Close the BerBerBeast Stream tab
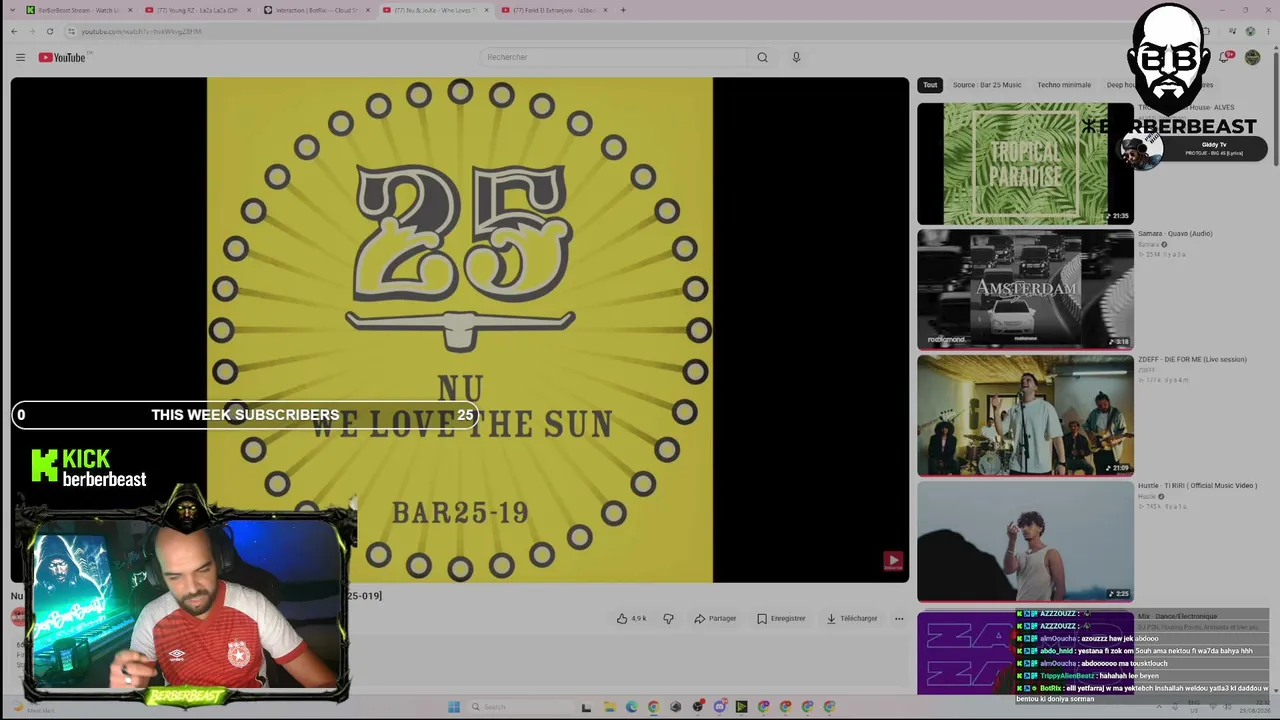Viewport: 1280px width, 720px height. 130,10
